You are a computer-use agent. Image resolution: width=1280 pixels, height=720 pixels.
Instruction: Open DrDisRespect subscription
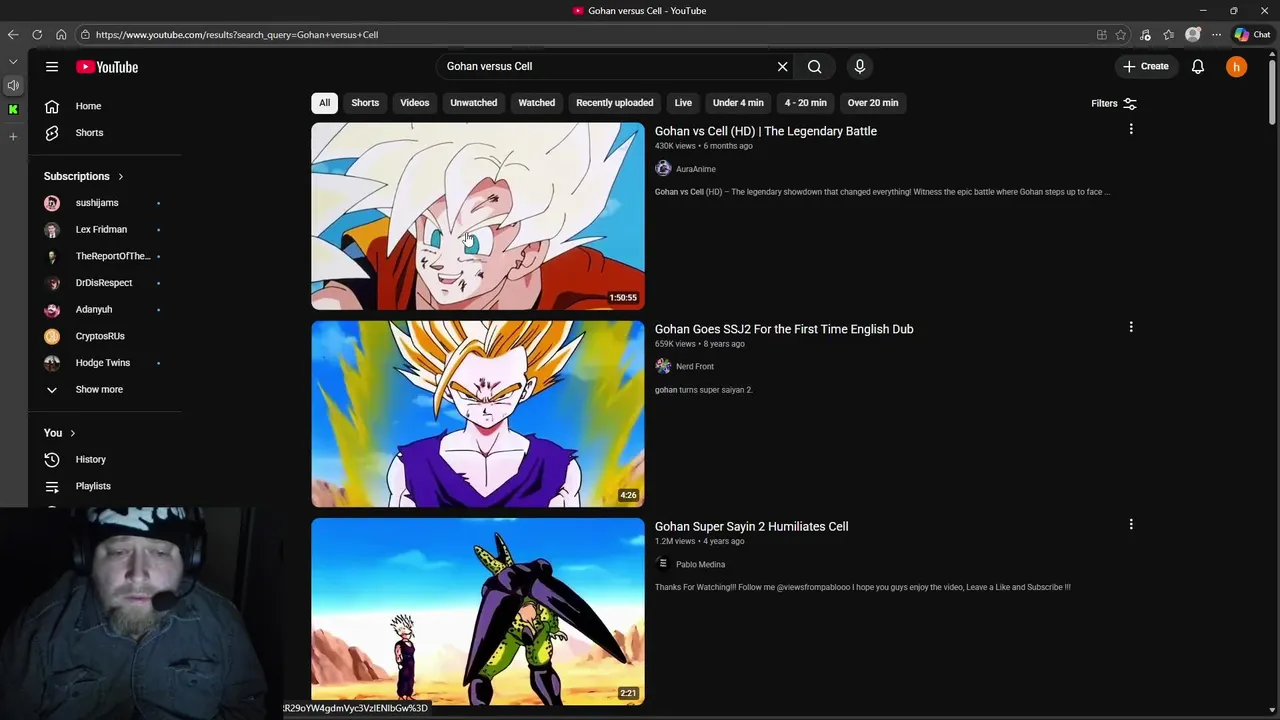pyautogui.click(x=103, y=283)
